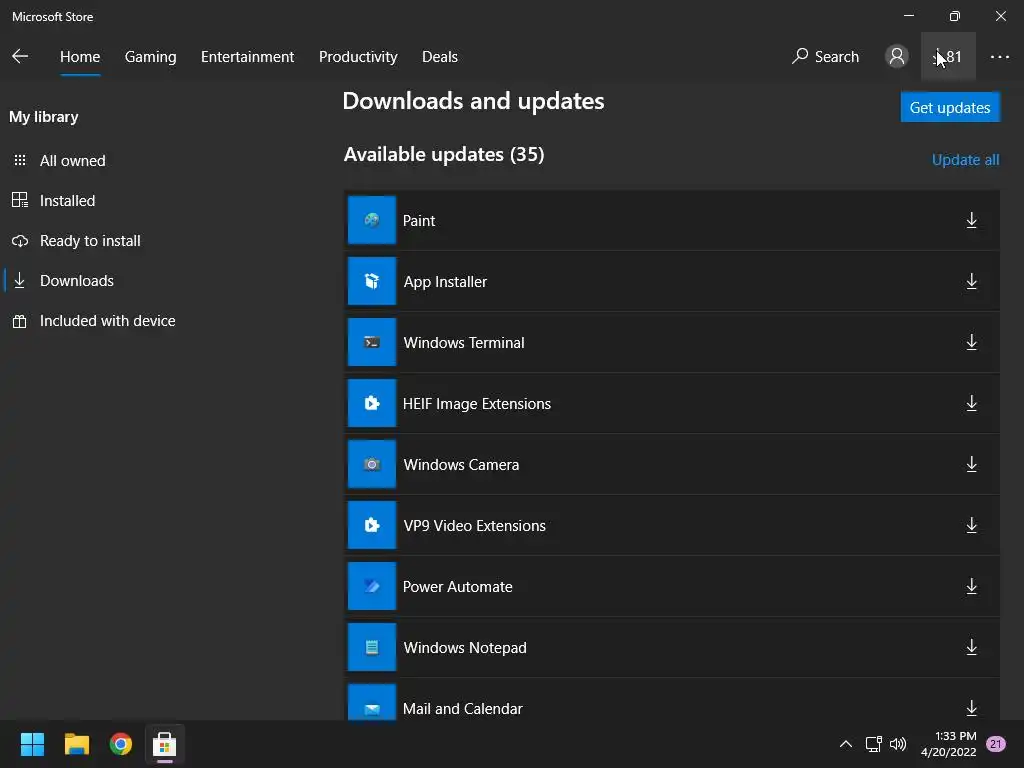The width and height of the screenshot is (1024, 768).
Task: Switch to the Entertainment tab
Action: pos(248,57)
